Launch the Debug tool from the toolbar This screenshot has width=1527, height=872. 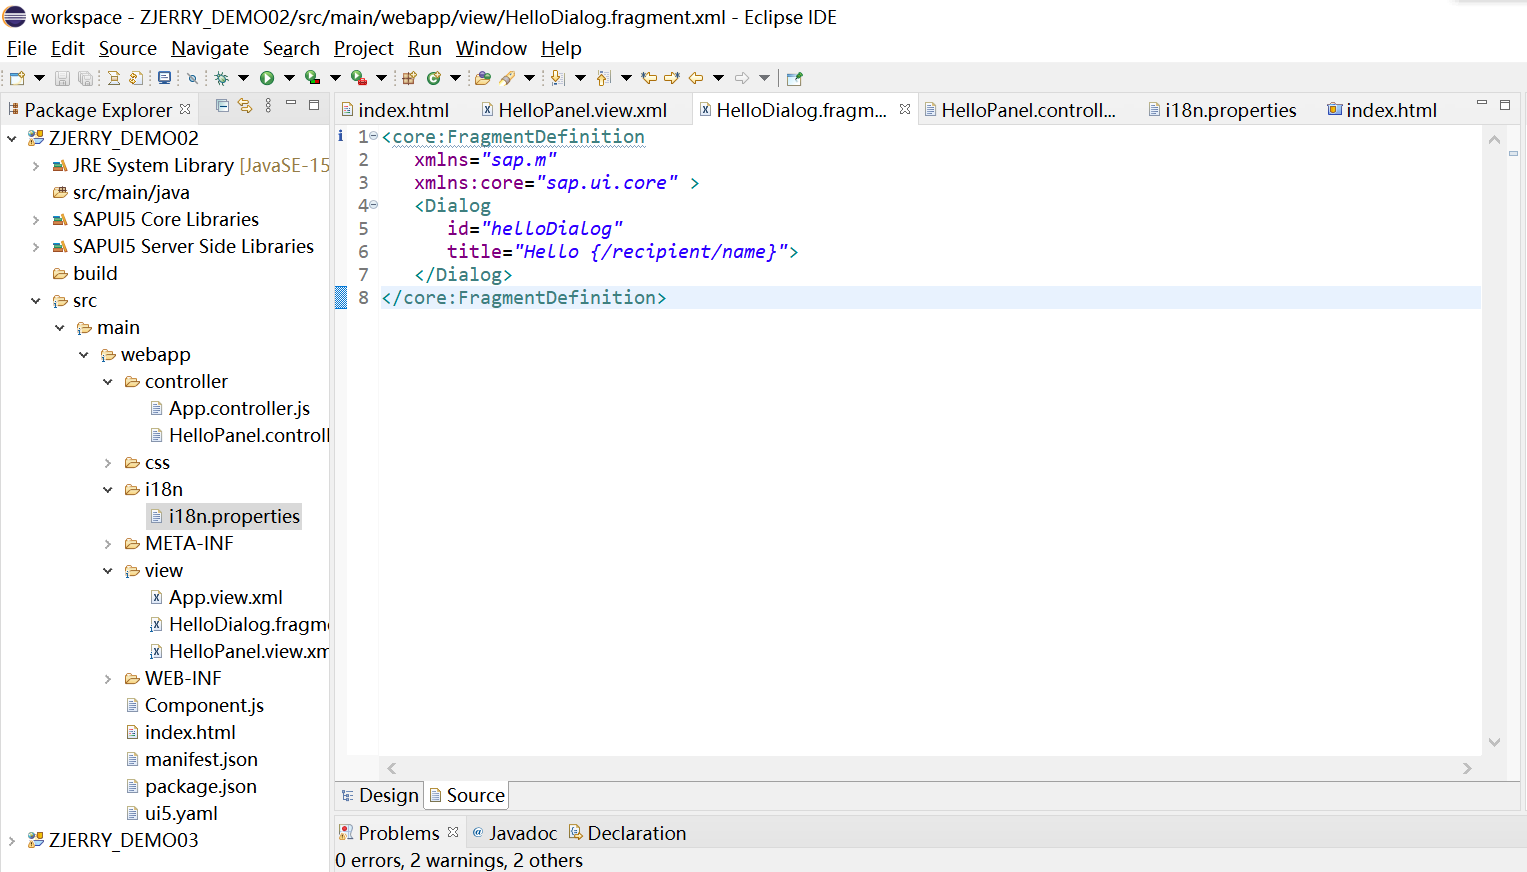(221, 77)
